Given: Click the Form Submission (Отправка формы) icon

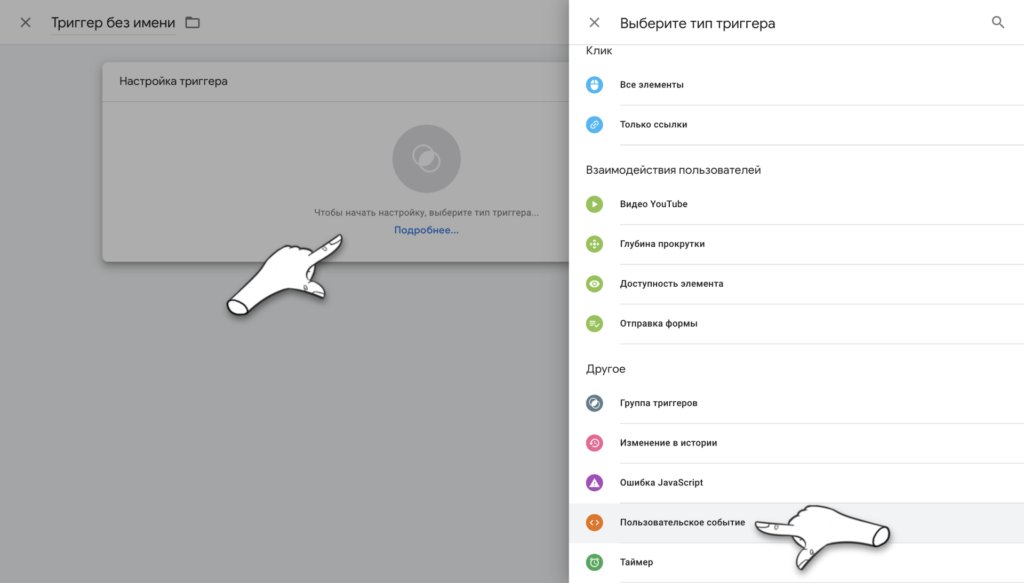Looking at the screenshot, I should (594, 323).
